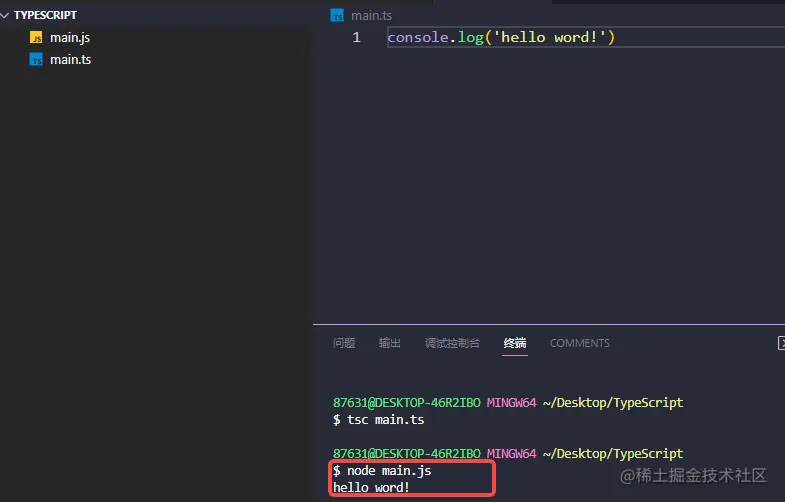Click the first 87631@DESKTOP-46R2IBO prompt text
This screenshot has height=502, width=785.
(407, 402)
